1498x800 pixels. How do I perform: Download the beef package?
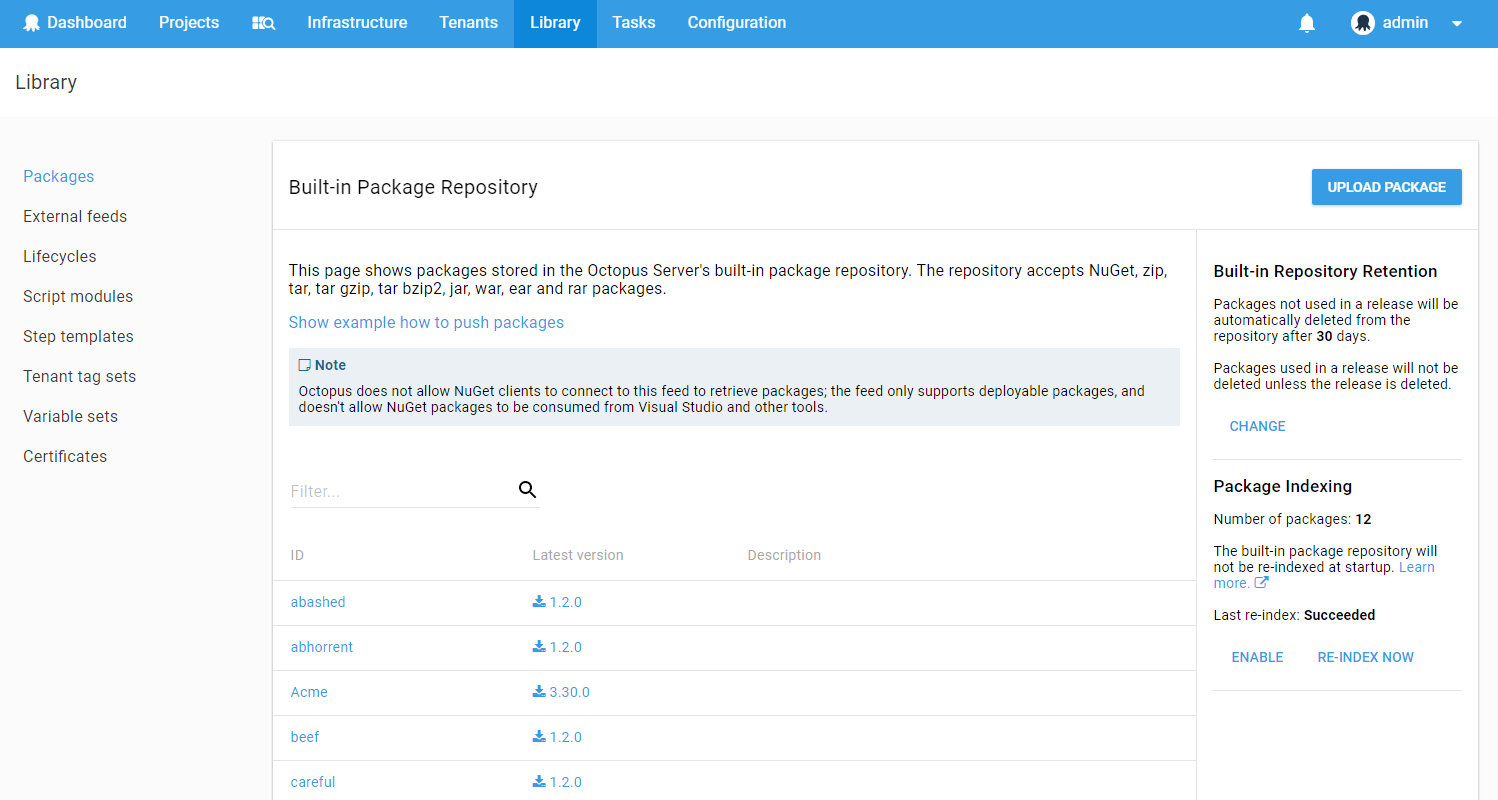click(538, 736)
